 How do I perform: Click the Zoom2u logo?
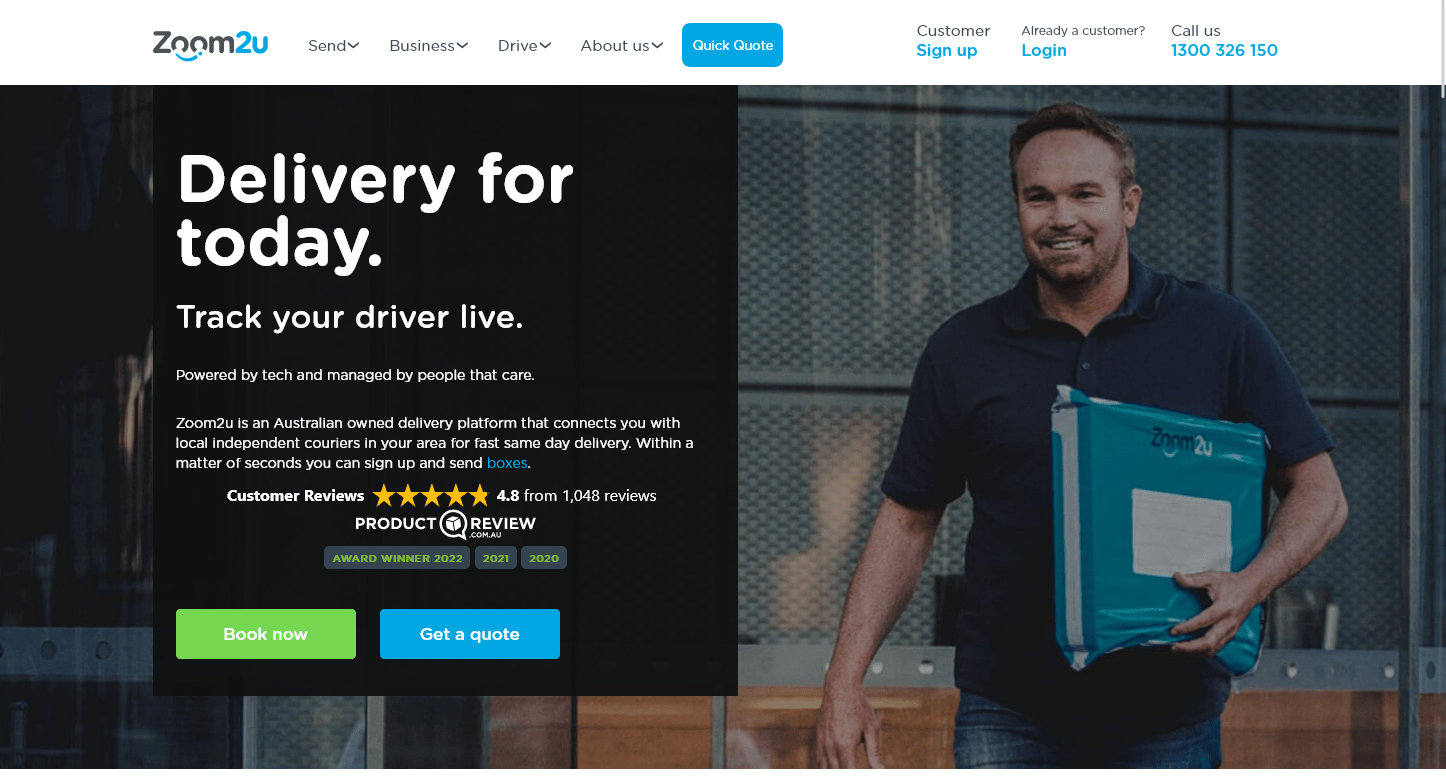click(x=210, y=45)
